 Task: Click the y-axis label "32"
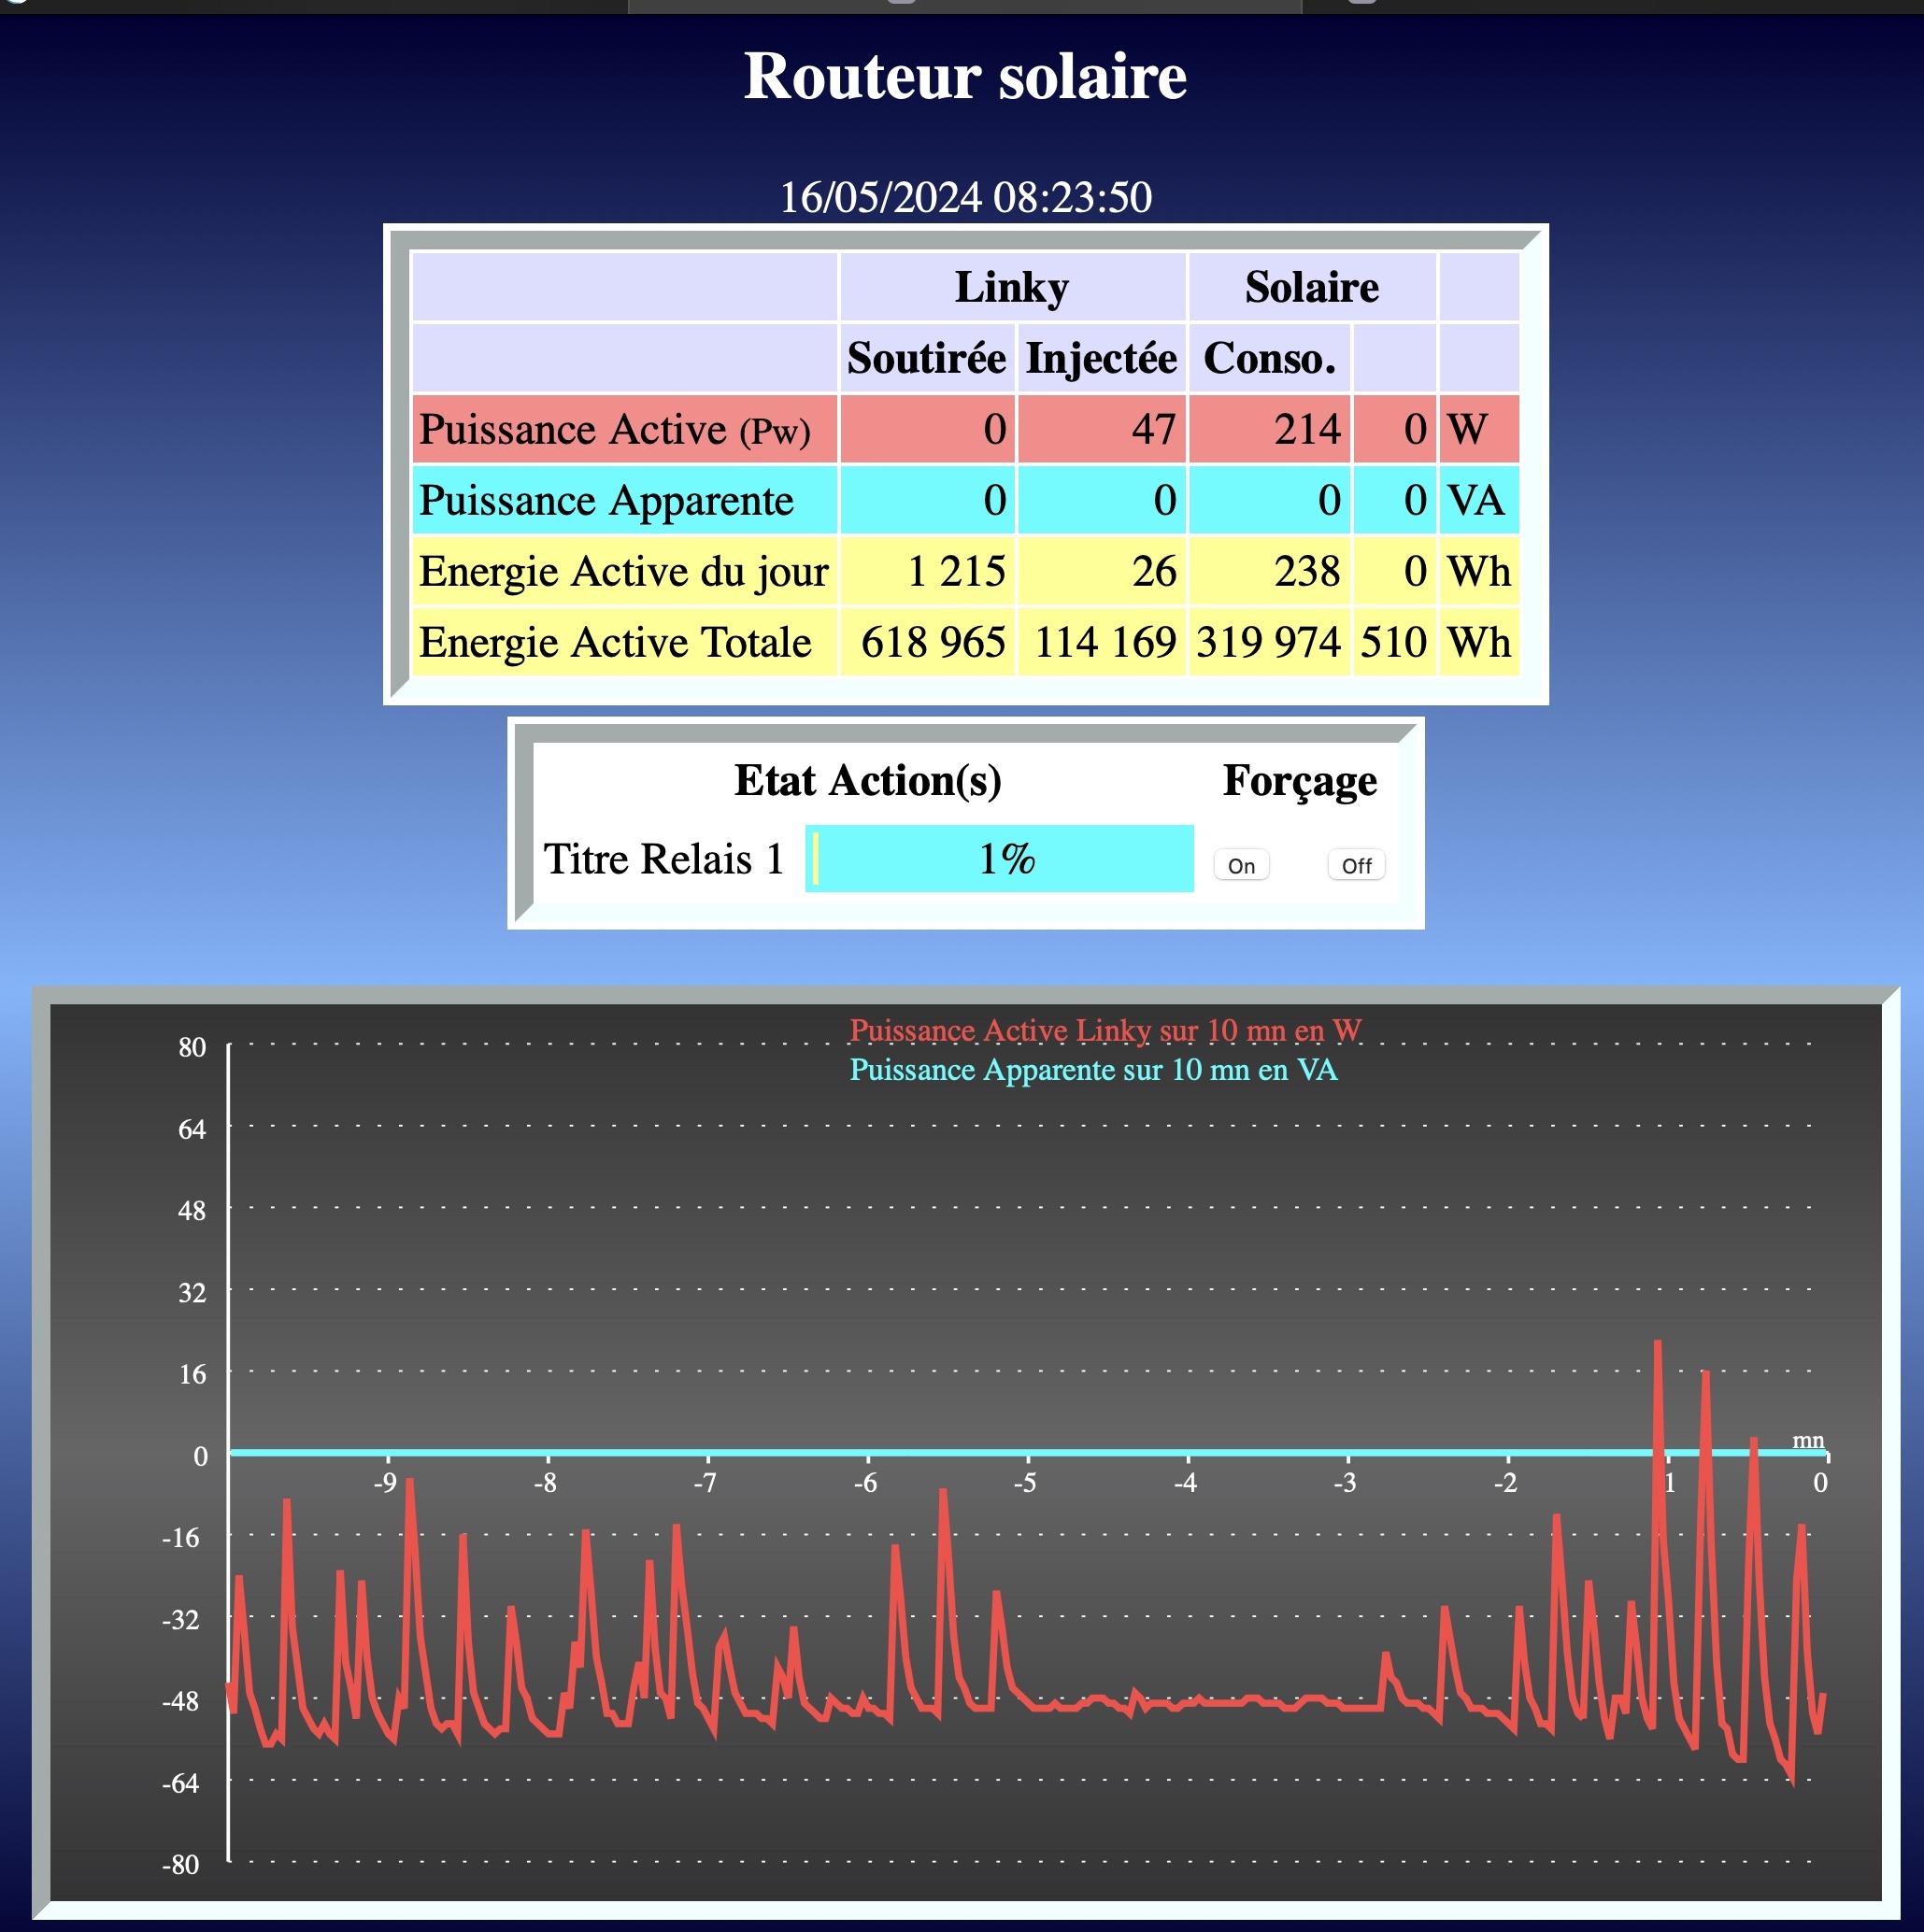tap(192, 1292)
